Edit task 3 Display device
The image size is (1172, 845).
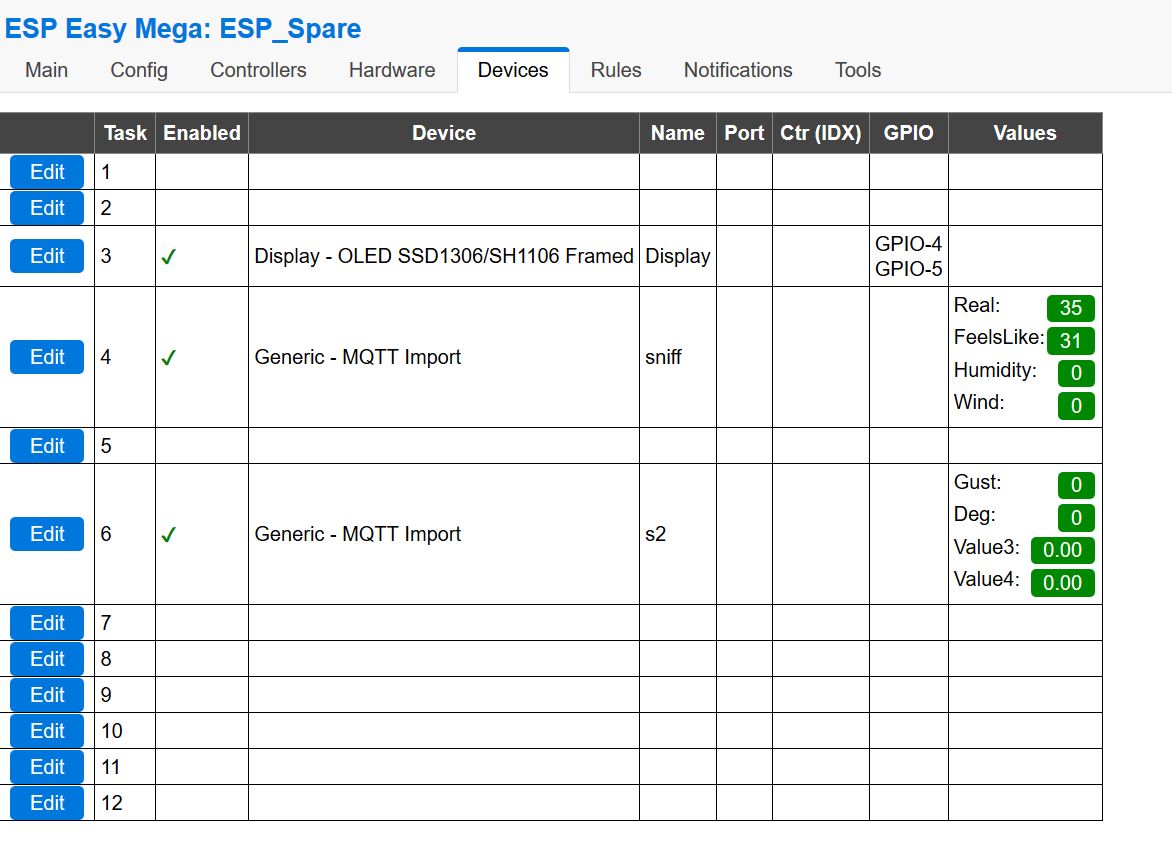45,255
